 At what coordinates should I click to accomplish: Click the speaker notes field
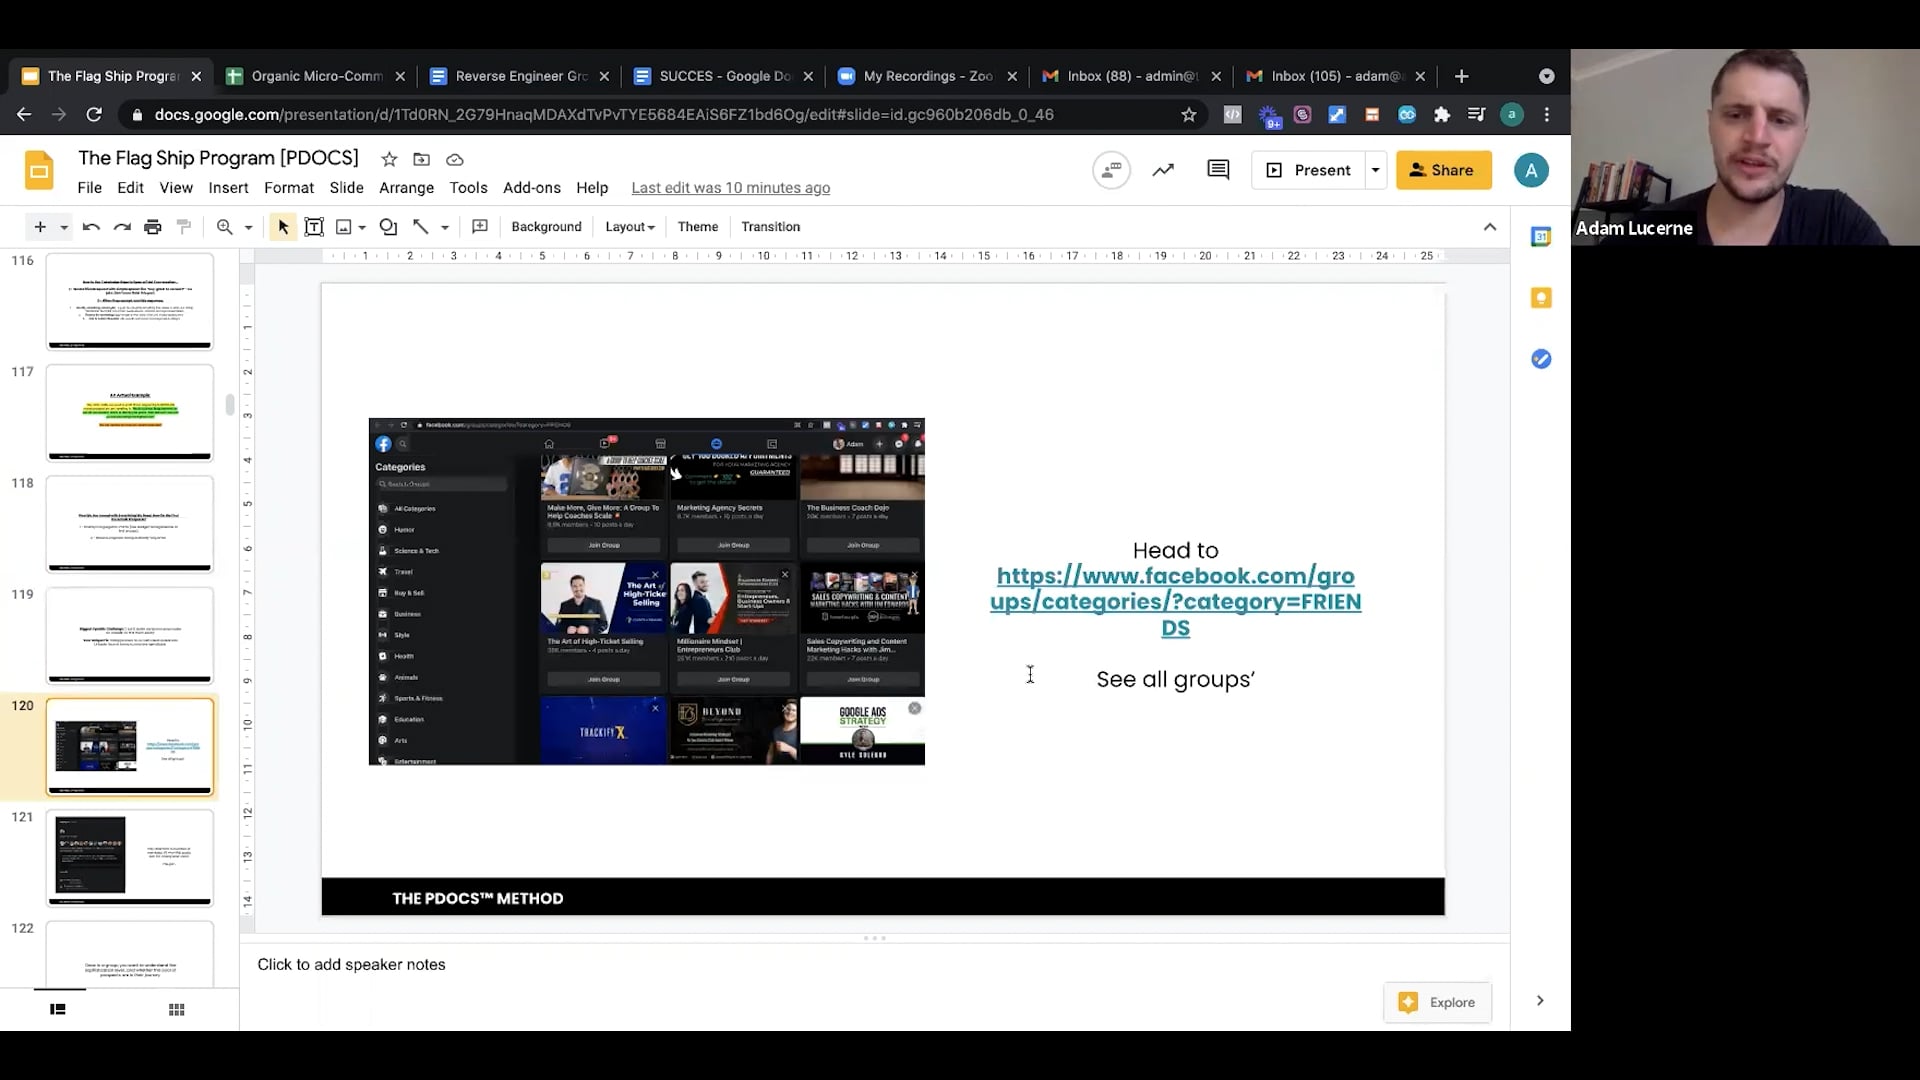click(x=875, y=965)
